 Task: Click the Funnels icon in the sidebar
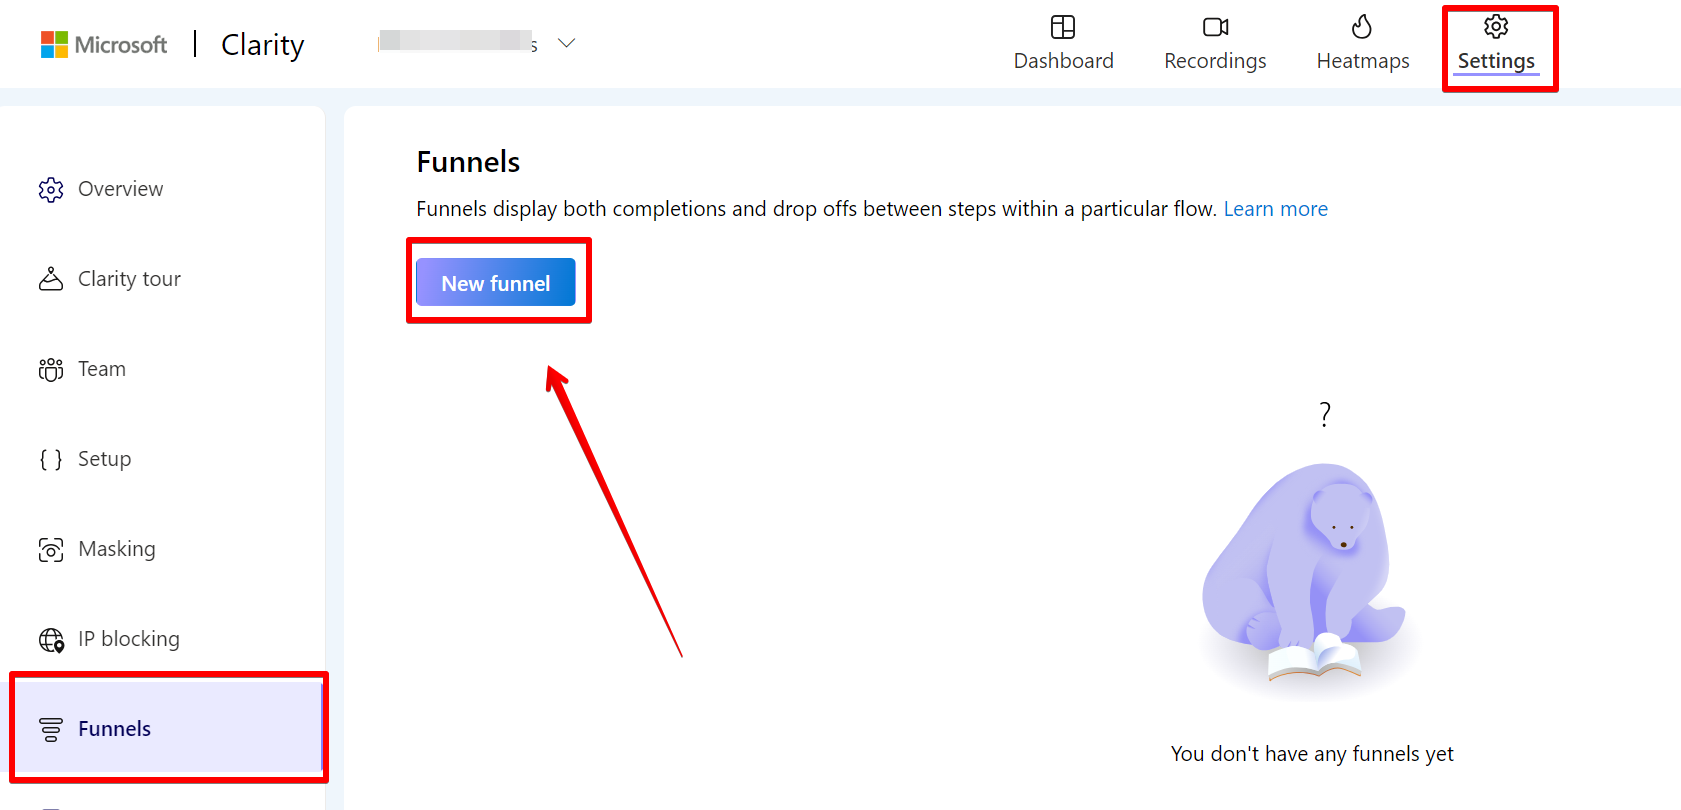tap(50, 729)
